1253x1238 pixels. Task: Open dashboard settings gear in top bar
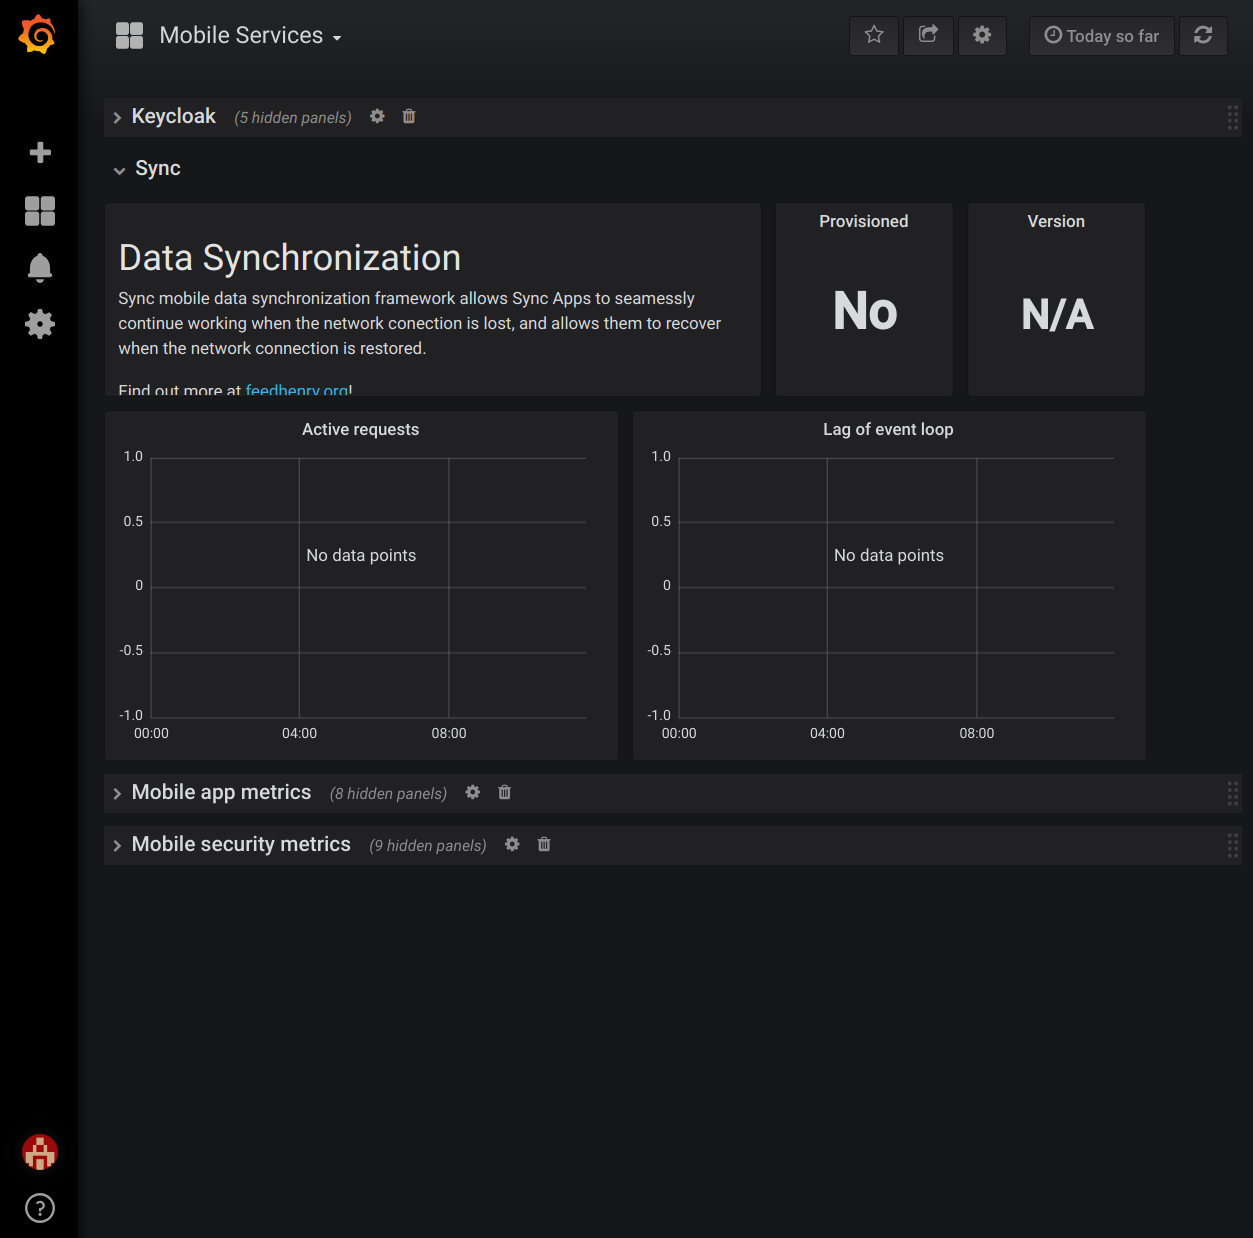tap(982, 35)
